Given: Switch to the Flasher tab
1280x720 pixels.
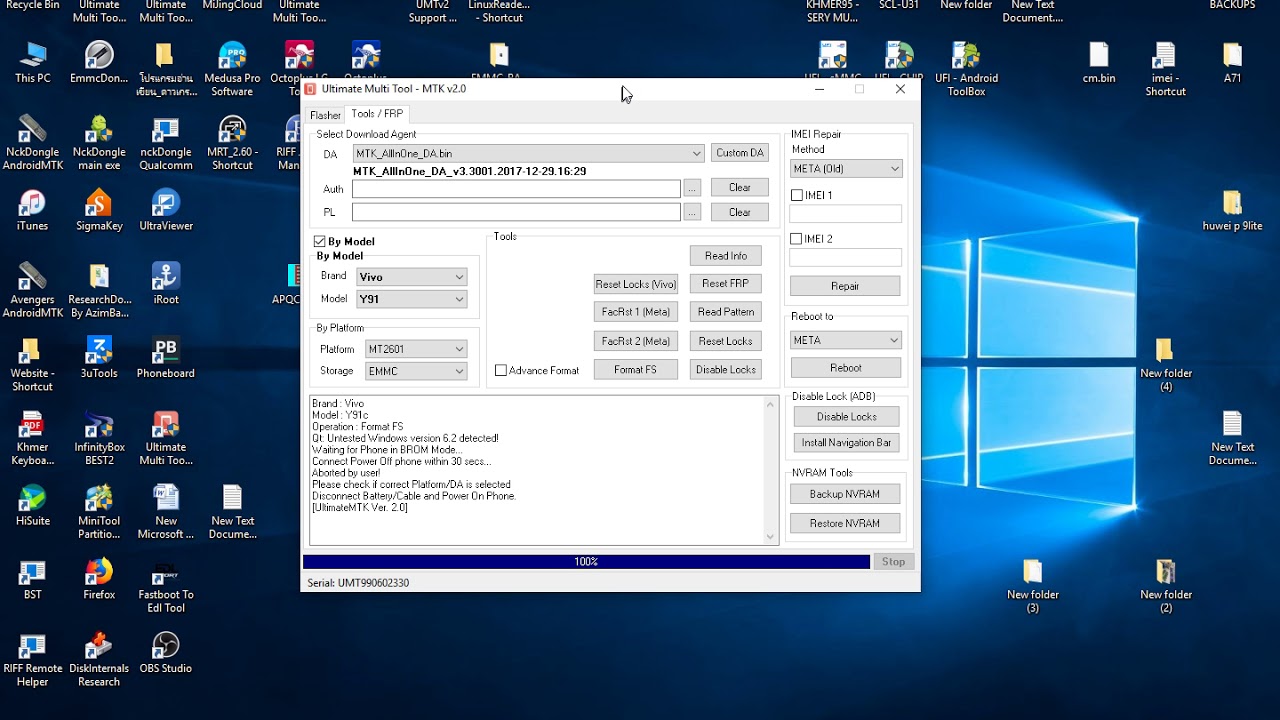Looking at the screenshot, I should pyautogui.click(x=325, y=115).
